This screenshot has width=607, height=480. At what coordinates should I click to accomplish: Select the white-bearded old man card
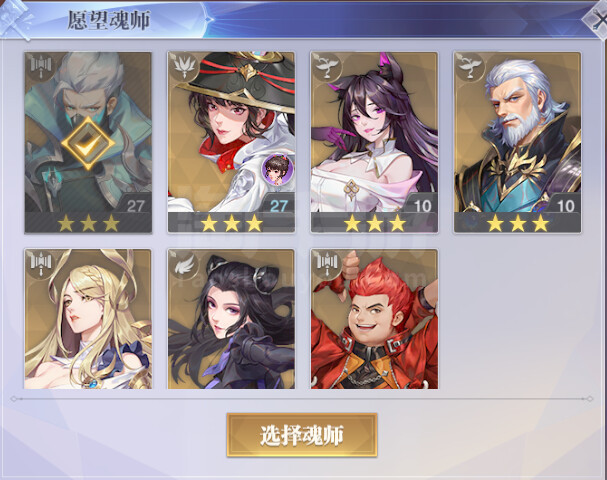518,142
